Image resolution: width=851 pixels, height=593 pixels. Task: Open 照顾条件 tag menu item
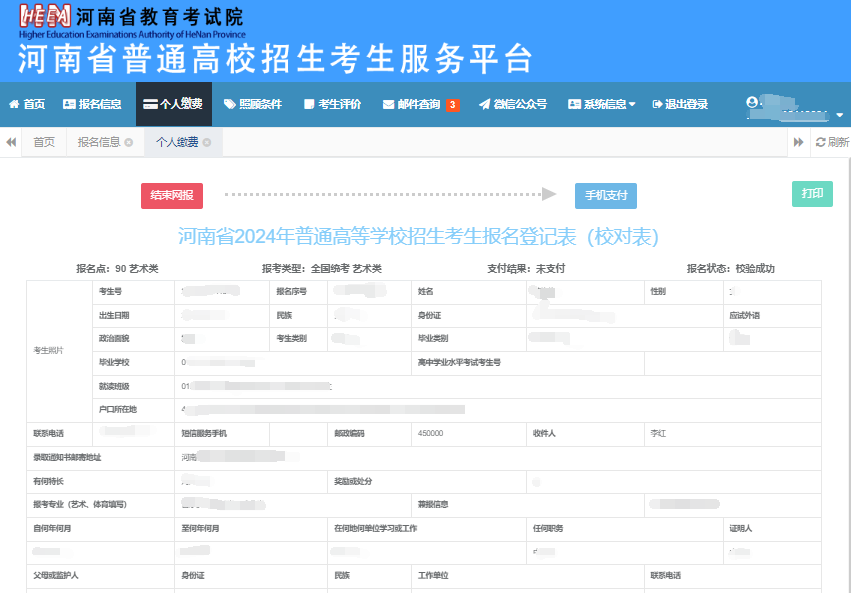click(253, 104)
